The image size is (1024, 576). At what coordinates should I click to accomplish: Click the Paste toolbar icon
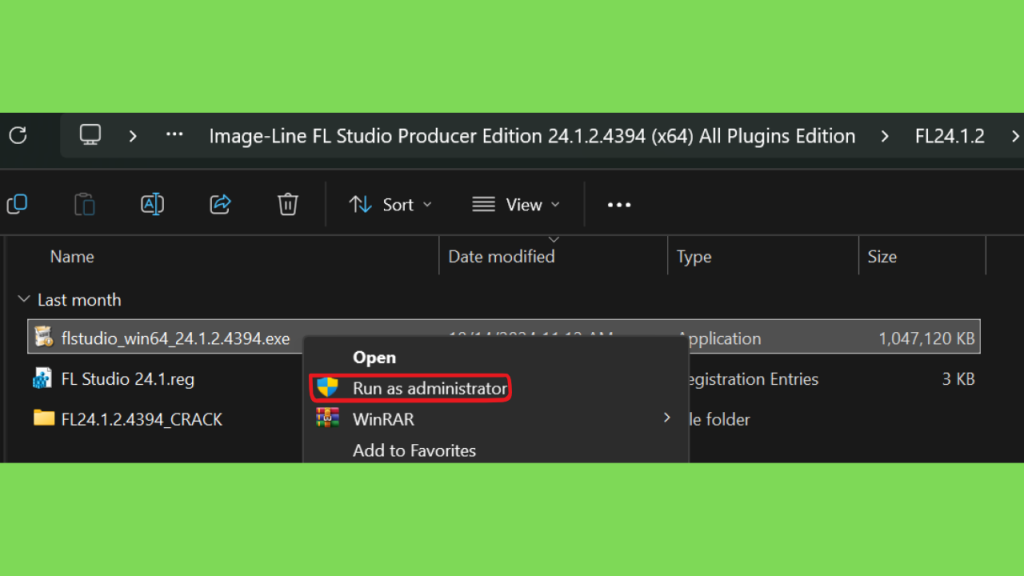pos(84,204)
